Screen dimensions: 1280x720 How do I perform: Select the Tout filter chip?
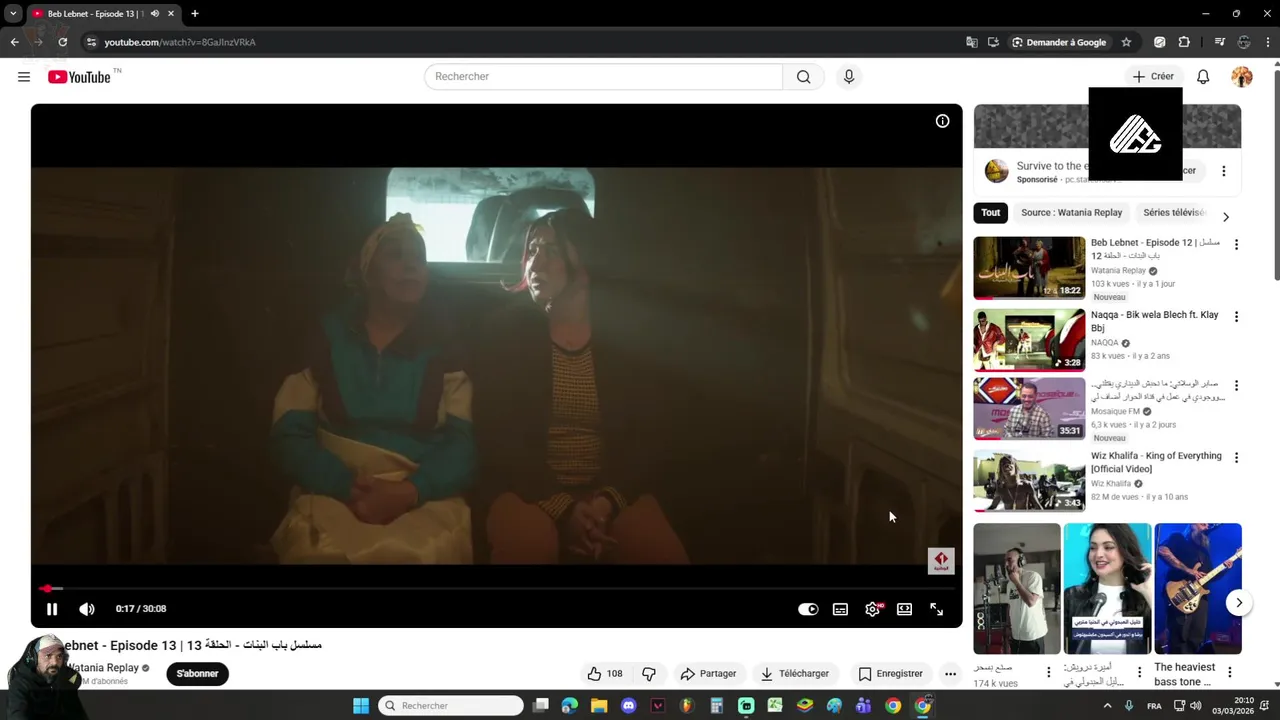[x=990, y=213]
